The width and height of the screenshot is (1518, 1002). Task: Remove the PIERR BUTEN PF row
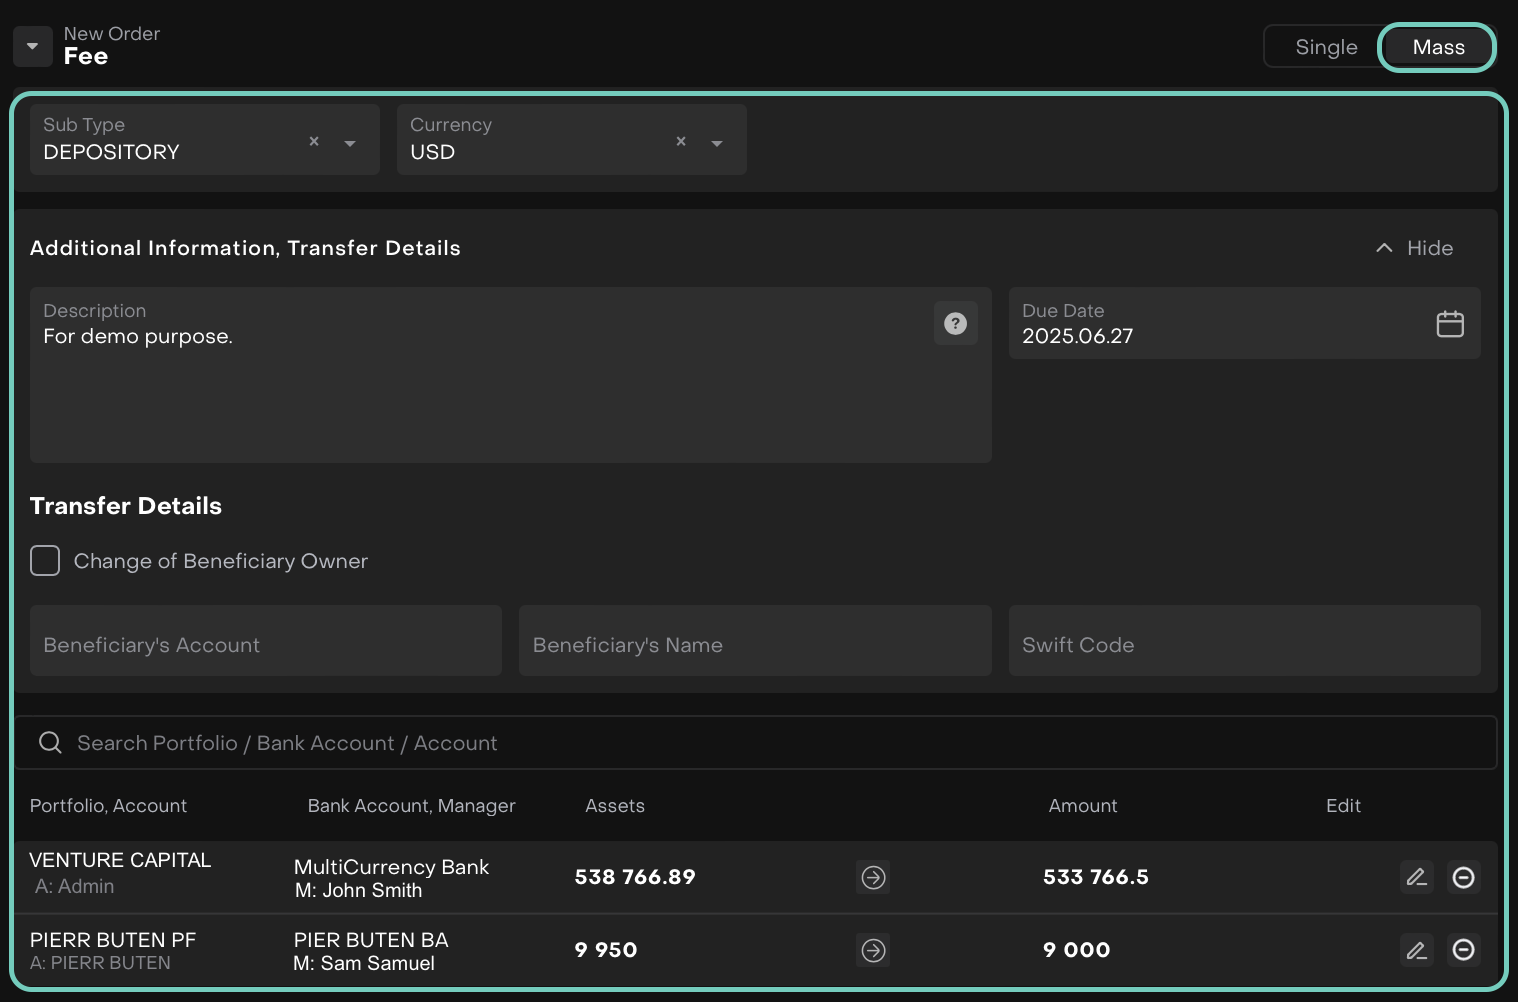(1463, 950)
